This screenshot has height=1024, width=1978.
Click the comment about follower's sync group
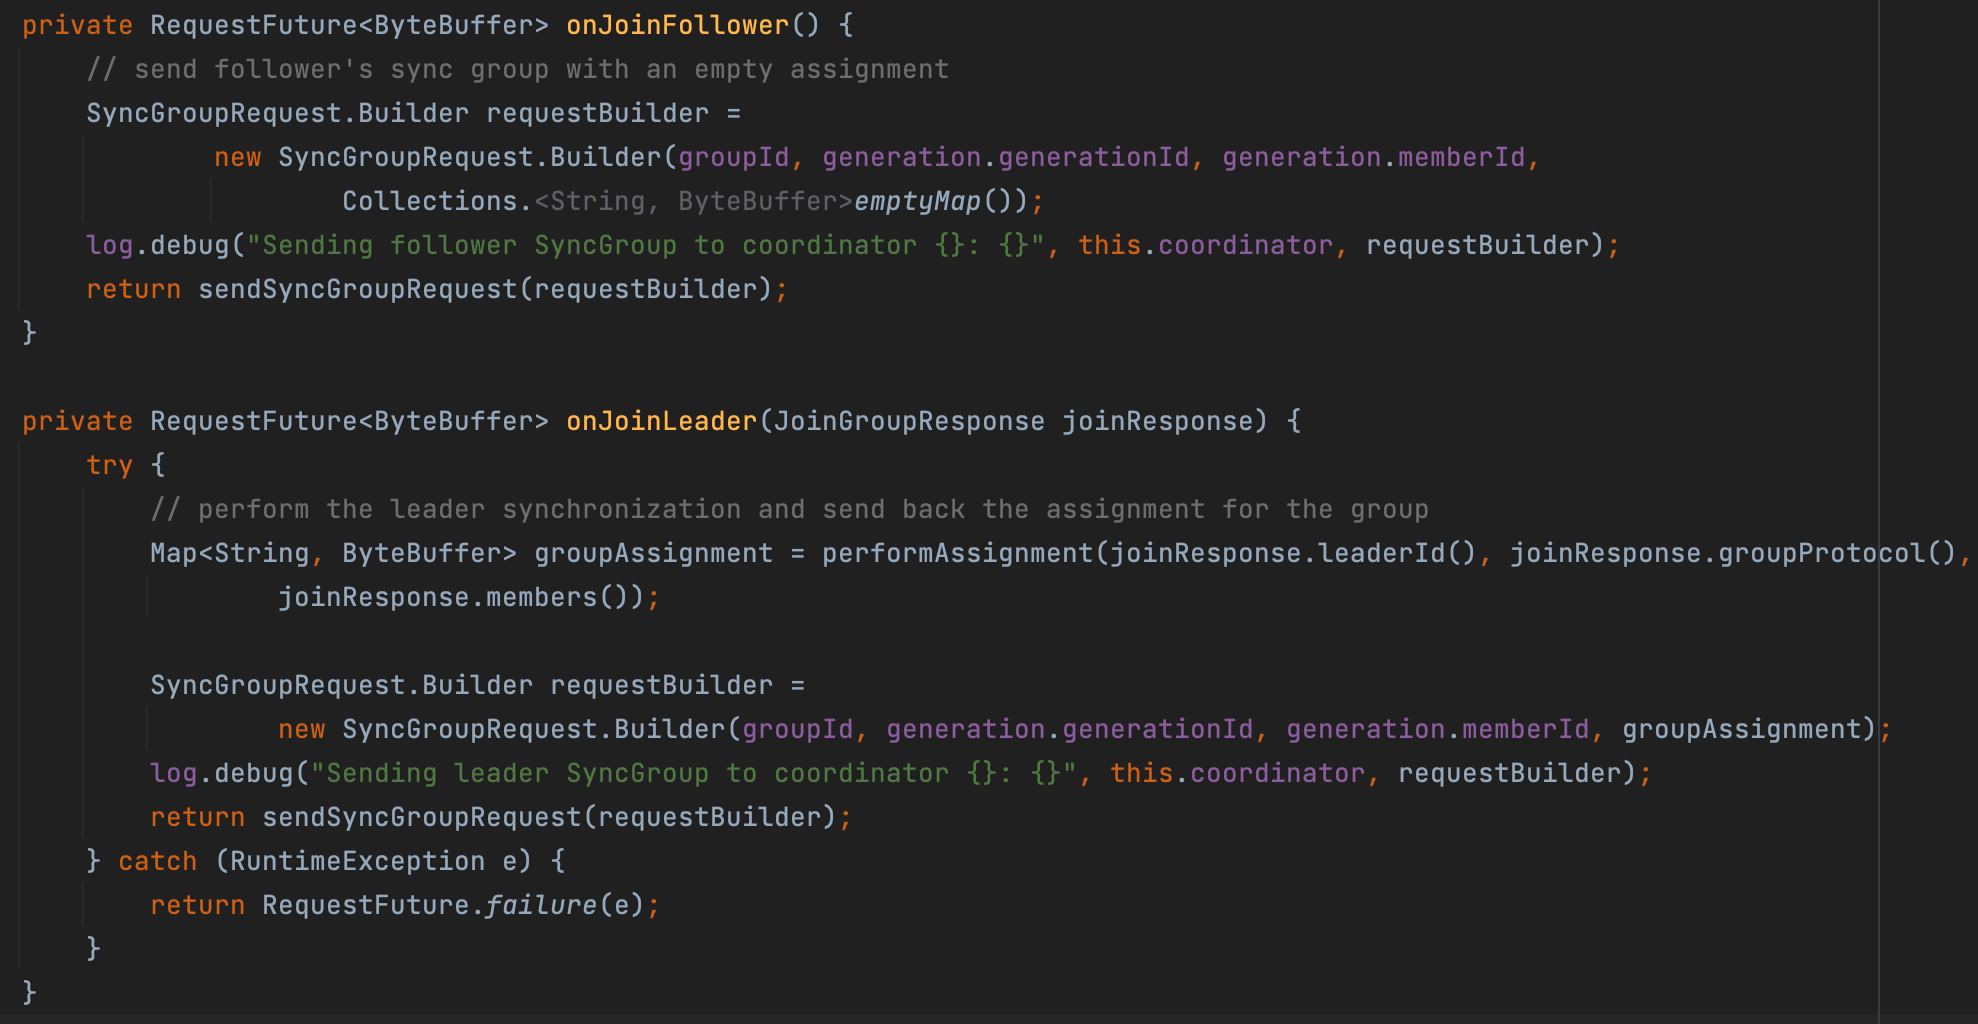517,69
